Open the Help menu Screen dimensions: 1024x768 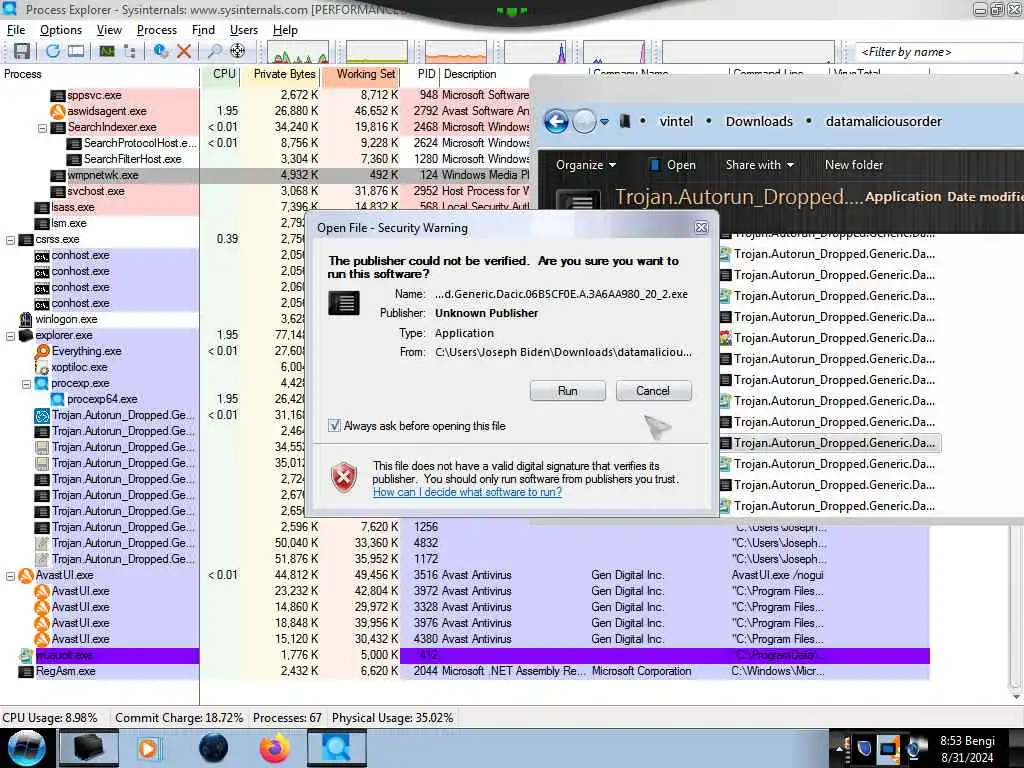[285, 30]
